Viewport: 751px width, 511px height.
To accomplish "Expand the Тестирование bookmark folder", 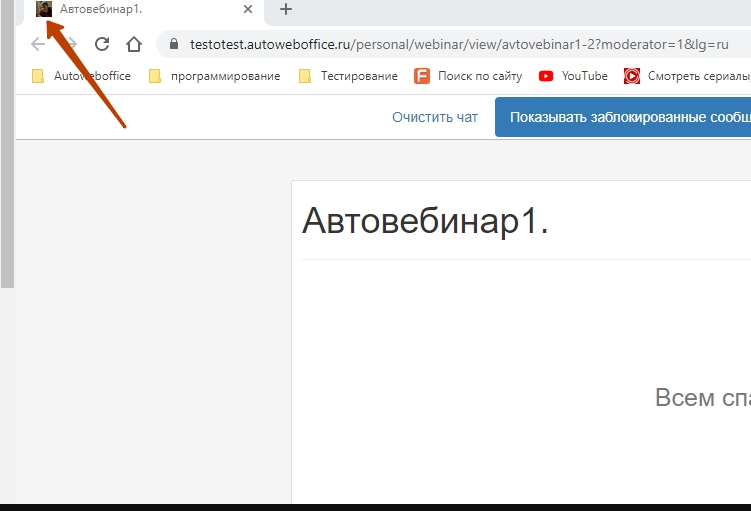I will click(x=348, y=76).
